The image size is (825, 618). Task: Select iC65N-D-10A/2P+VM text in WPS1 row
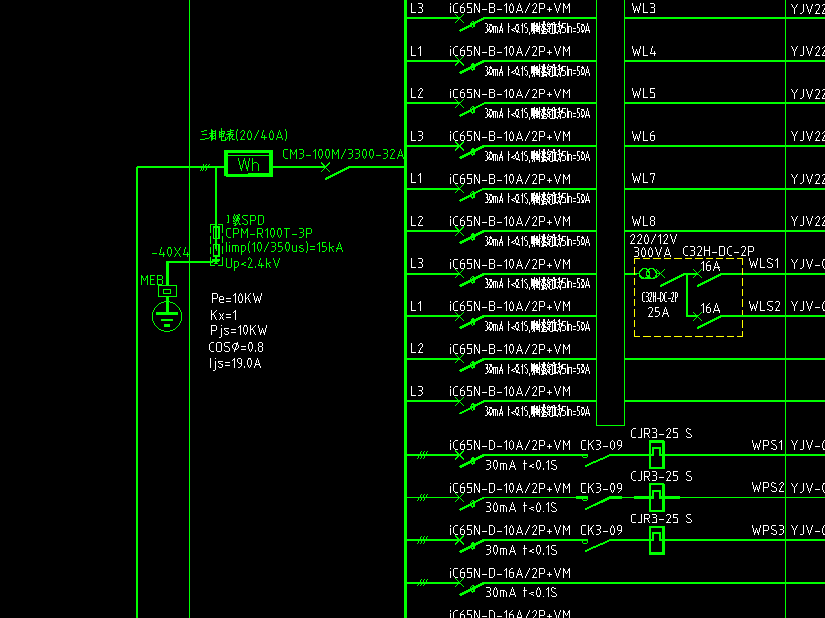510,445
